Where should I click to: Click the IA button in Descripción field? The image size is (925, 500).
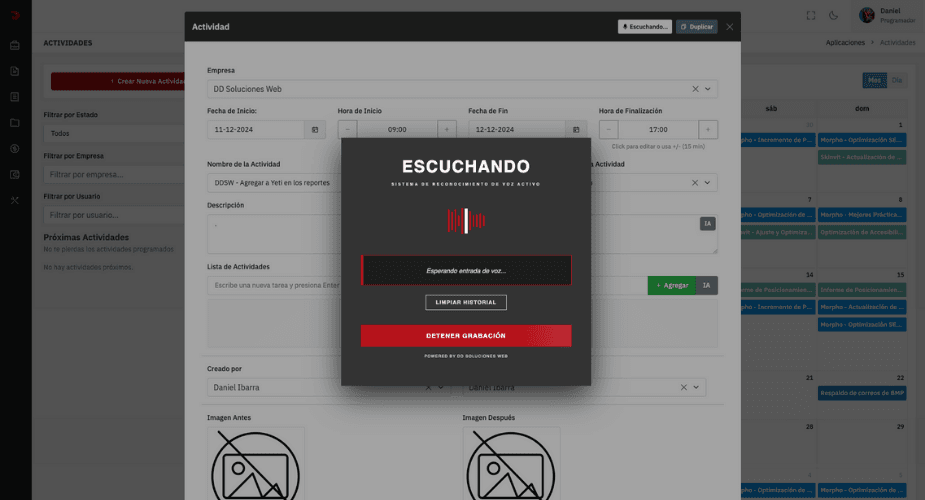707,223
